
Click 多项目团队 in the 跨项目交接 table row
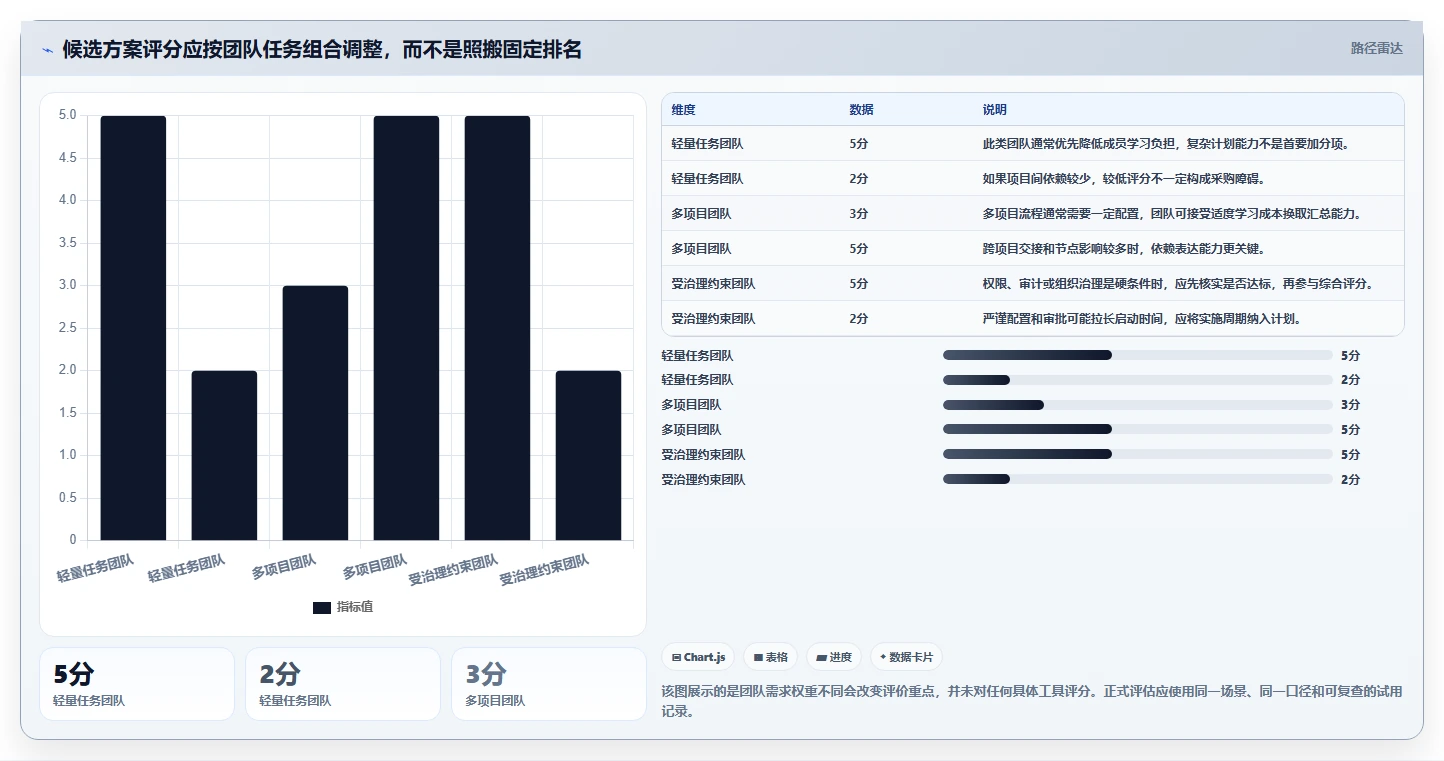[702, 249]
